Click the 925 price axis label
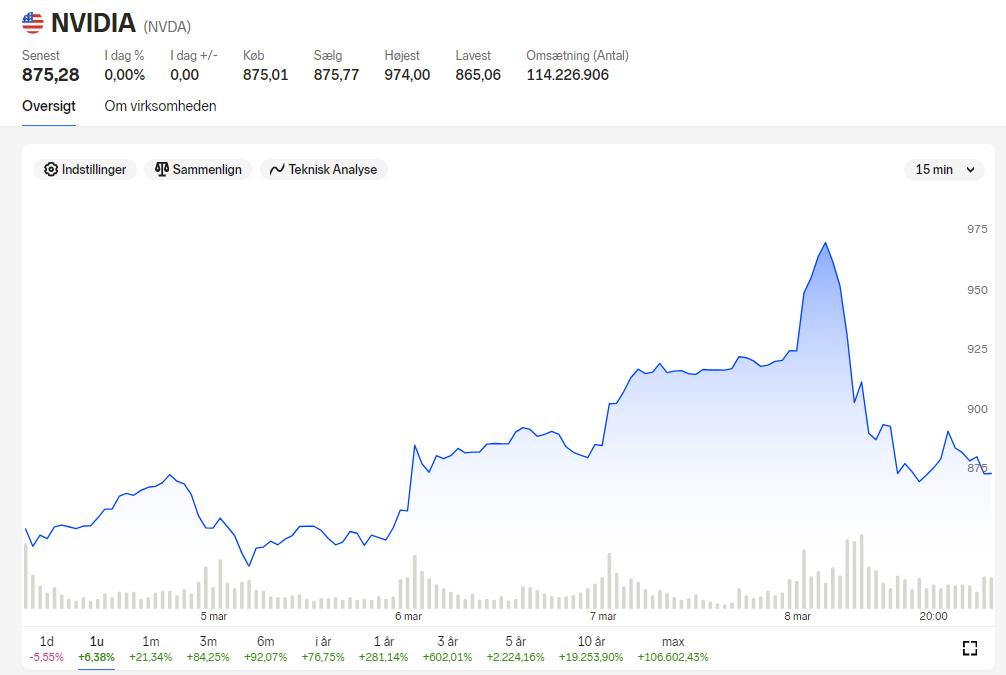The height and width of the screenshot is (675, 1006). click(977, 349)
